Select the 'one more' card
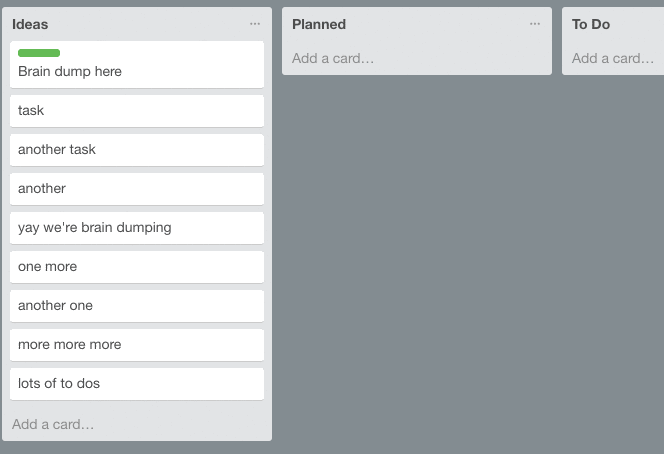This screenshot has width=664, height=454. [137, 267]
